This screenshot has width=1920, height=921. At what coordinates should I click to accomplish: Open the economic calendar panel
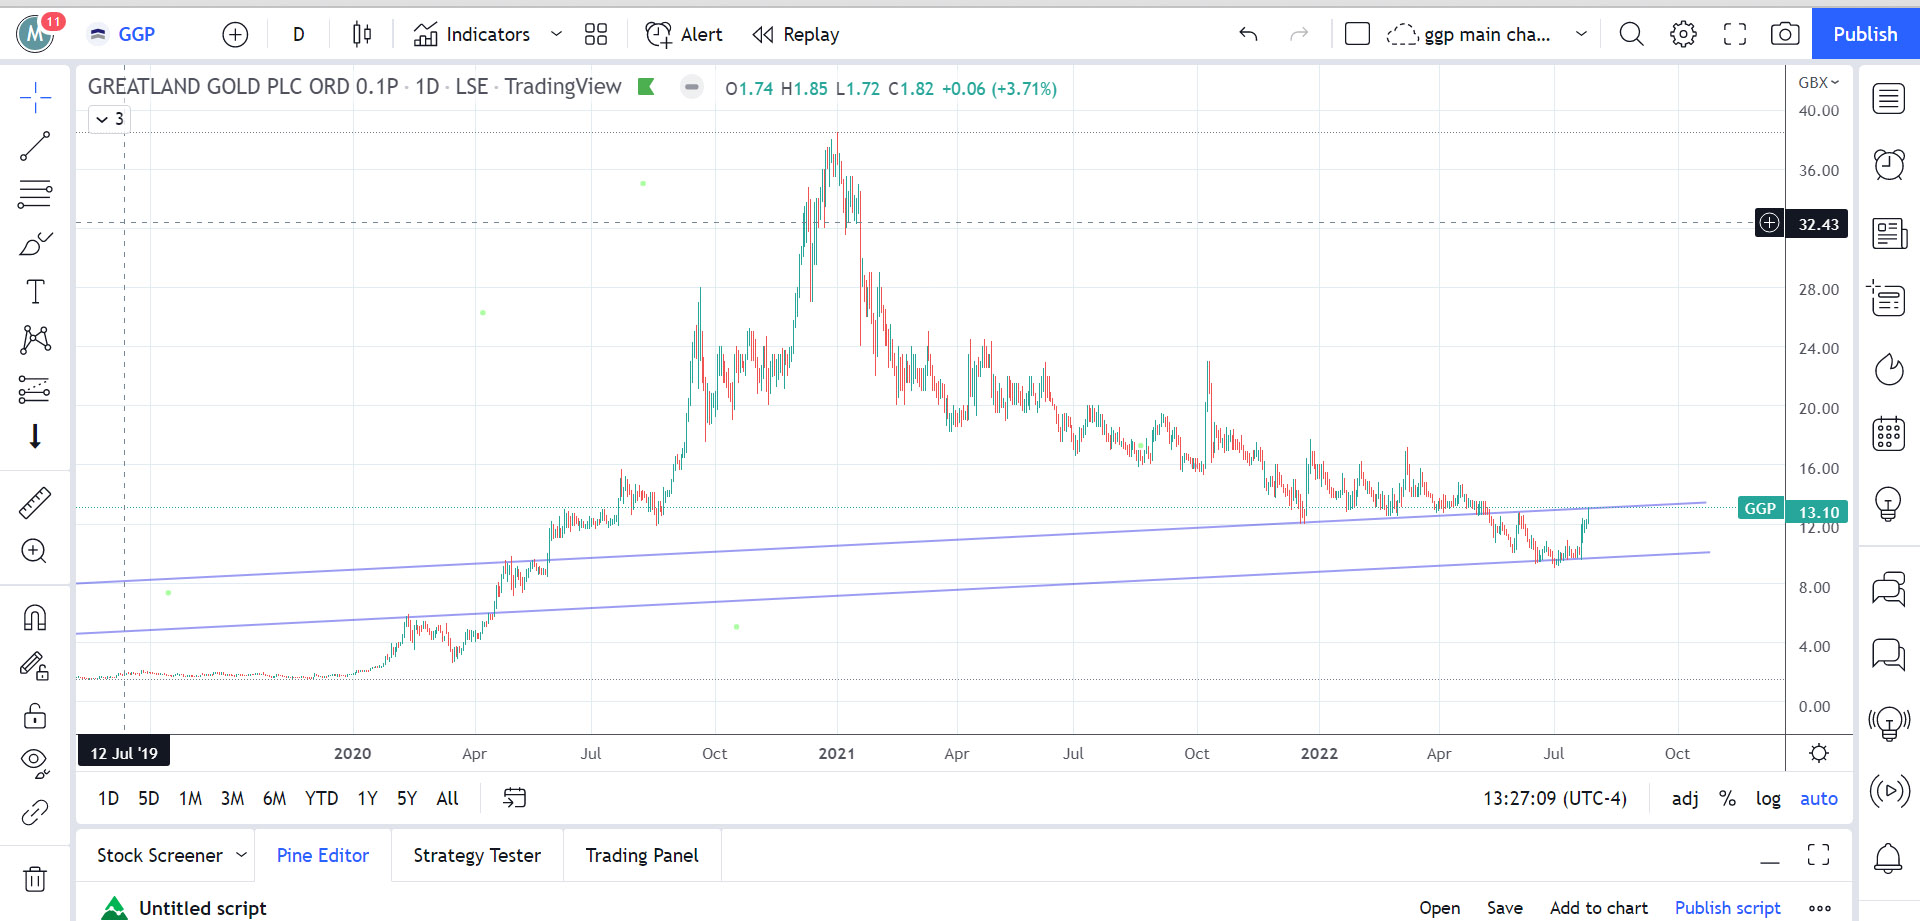pos(1889,434)
